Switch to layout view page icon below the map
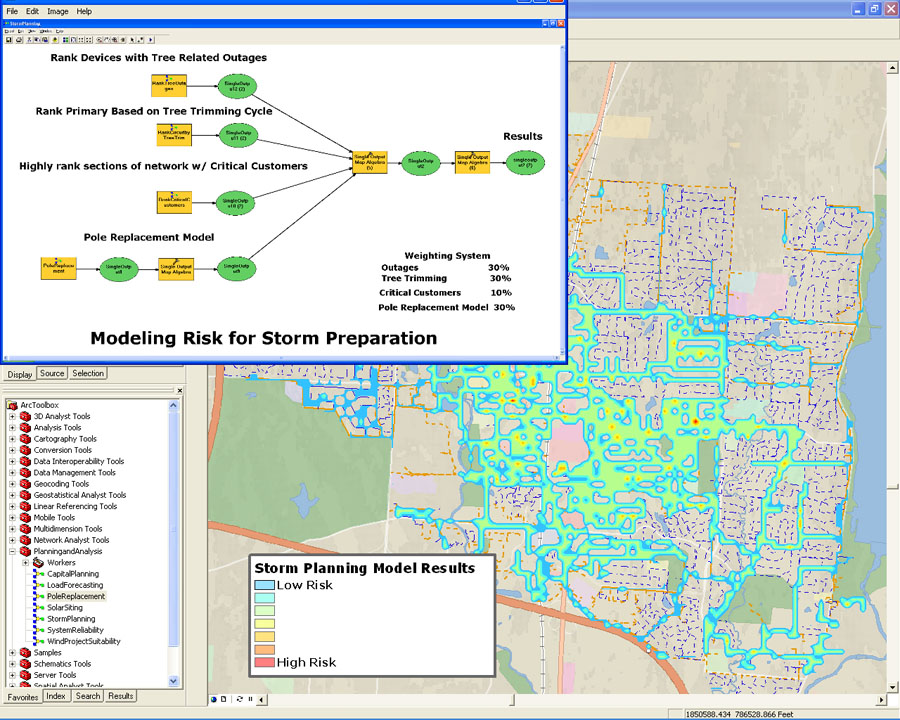 223,699
